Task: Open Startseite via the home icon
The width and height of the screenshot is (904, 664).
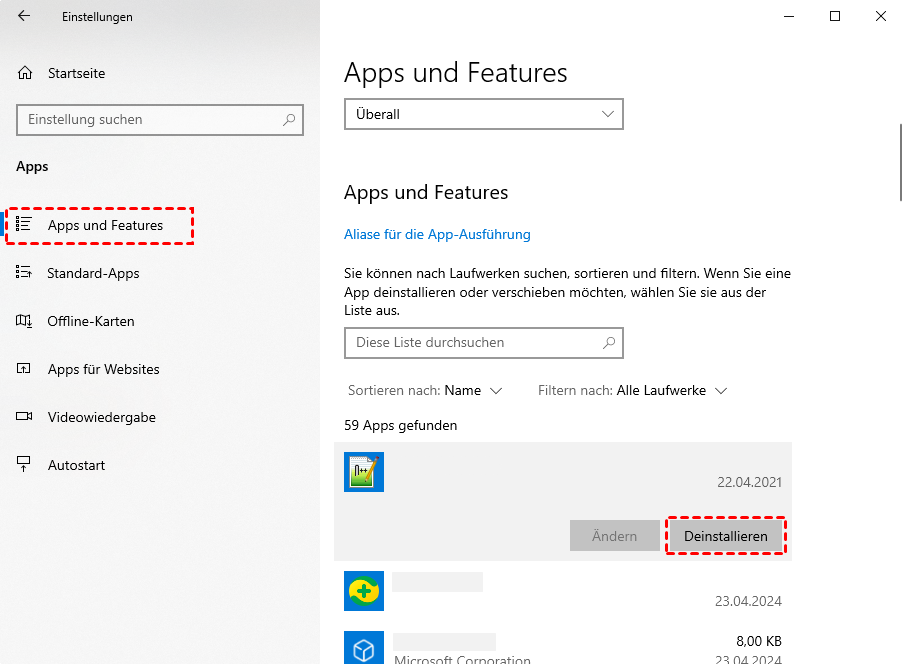Action: [x=25, y=73]
